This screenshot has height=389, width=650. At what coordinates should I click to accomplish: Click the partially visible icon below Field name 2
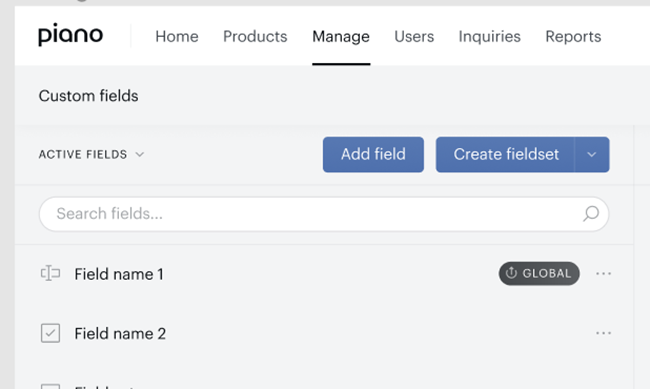50,386
